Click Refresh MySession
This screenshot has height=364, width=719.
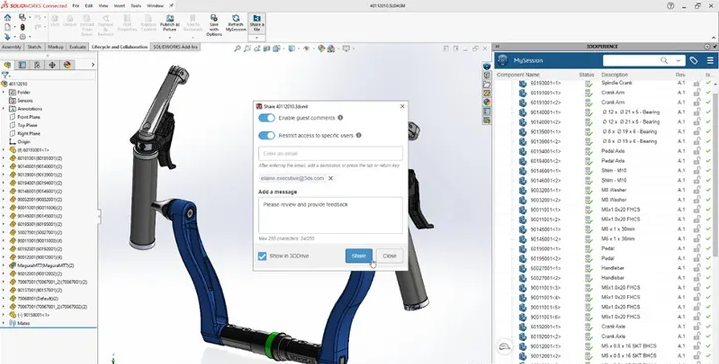[x=236, y=23]
